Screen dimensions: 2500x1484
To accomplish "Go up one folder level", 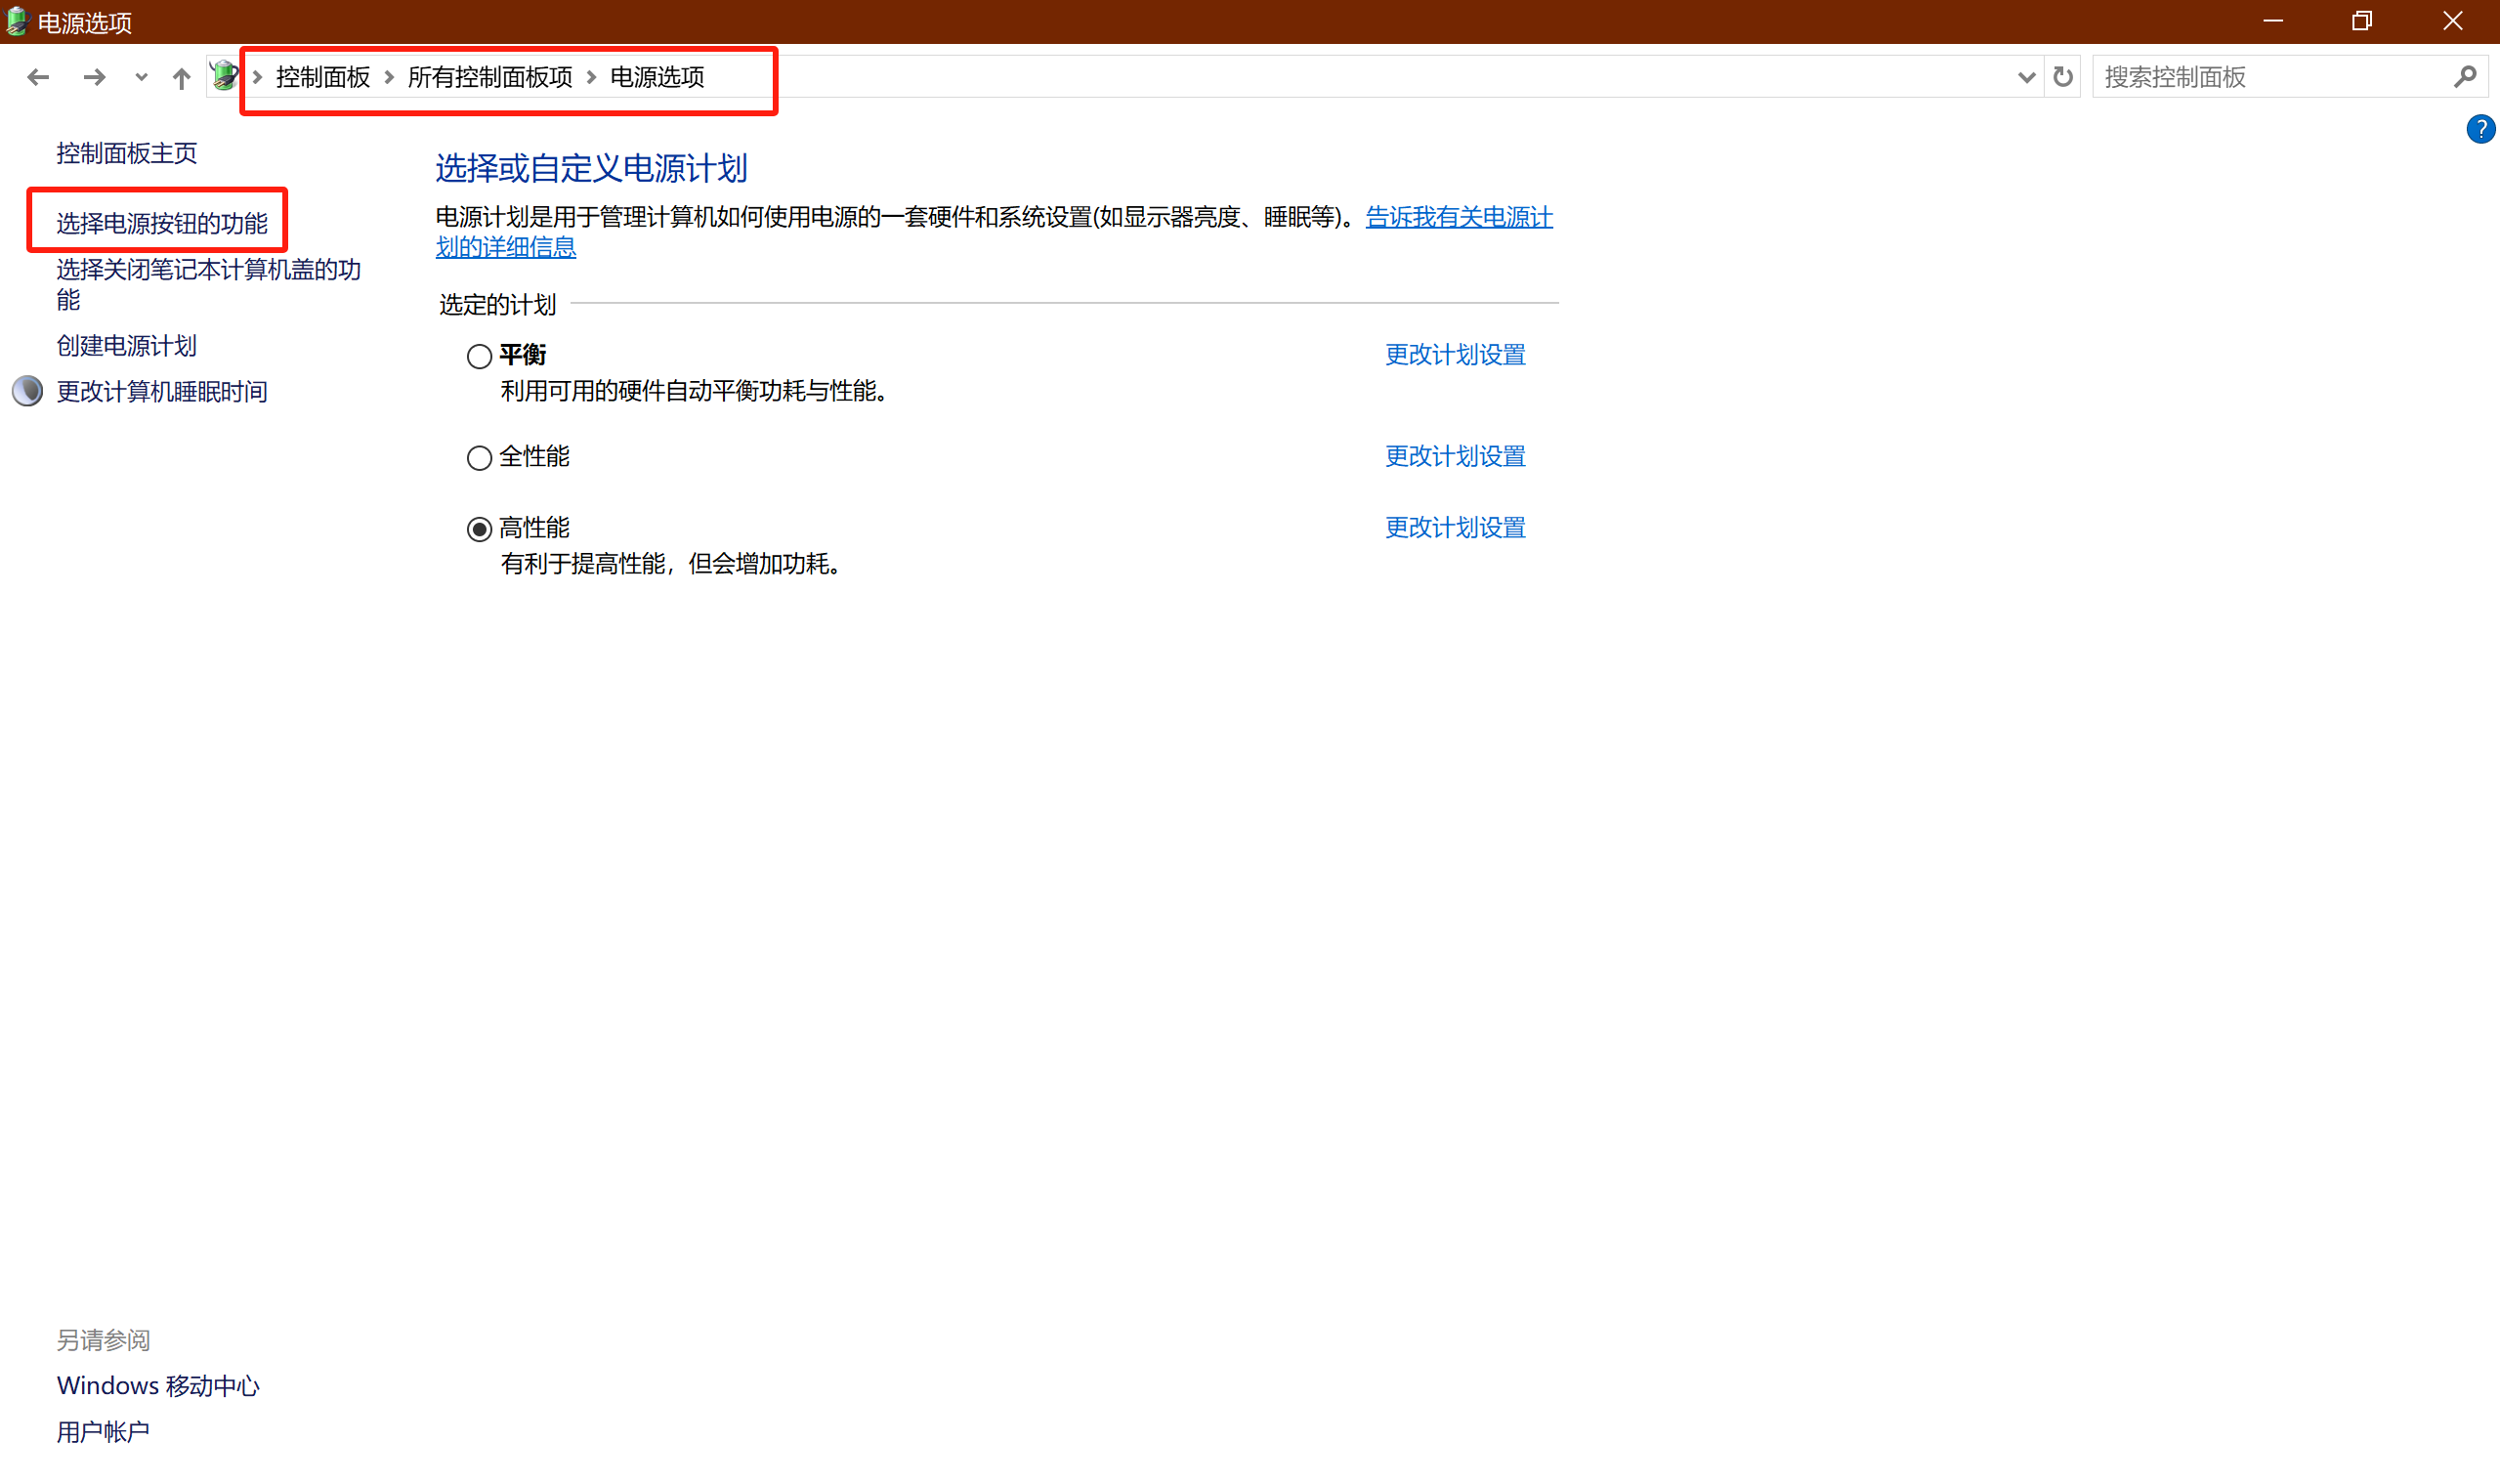I will [181, 78].
